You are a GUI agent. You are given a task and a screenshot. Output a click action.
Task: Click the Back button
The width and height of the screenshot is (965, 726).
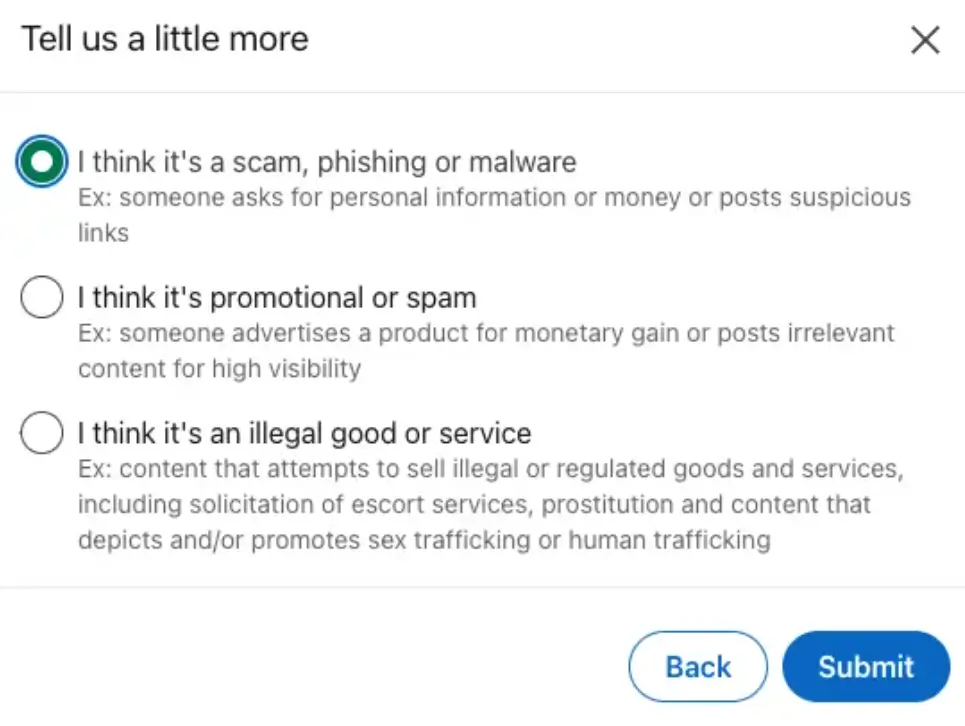point(697,666)
